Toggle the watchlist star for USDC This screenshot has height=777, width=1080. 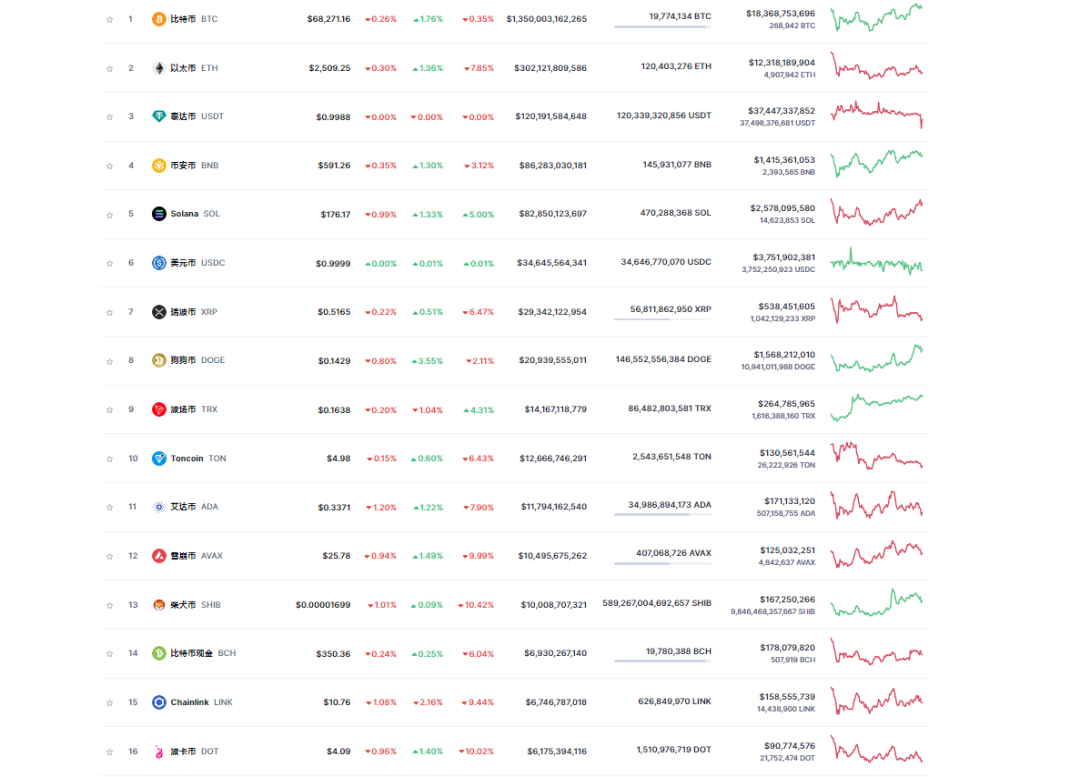coord(110,263)
